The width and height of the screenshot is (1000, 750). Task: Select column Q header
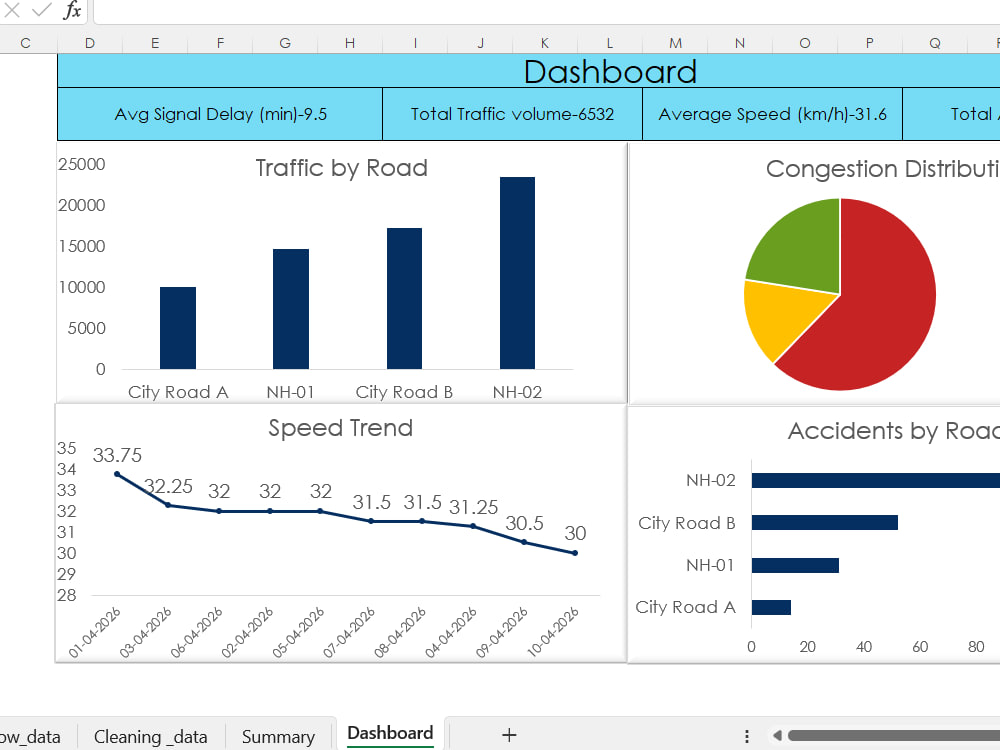935,43
